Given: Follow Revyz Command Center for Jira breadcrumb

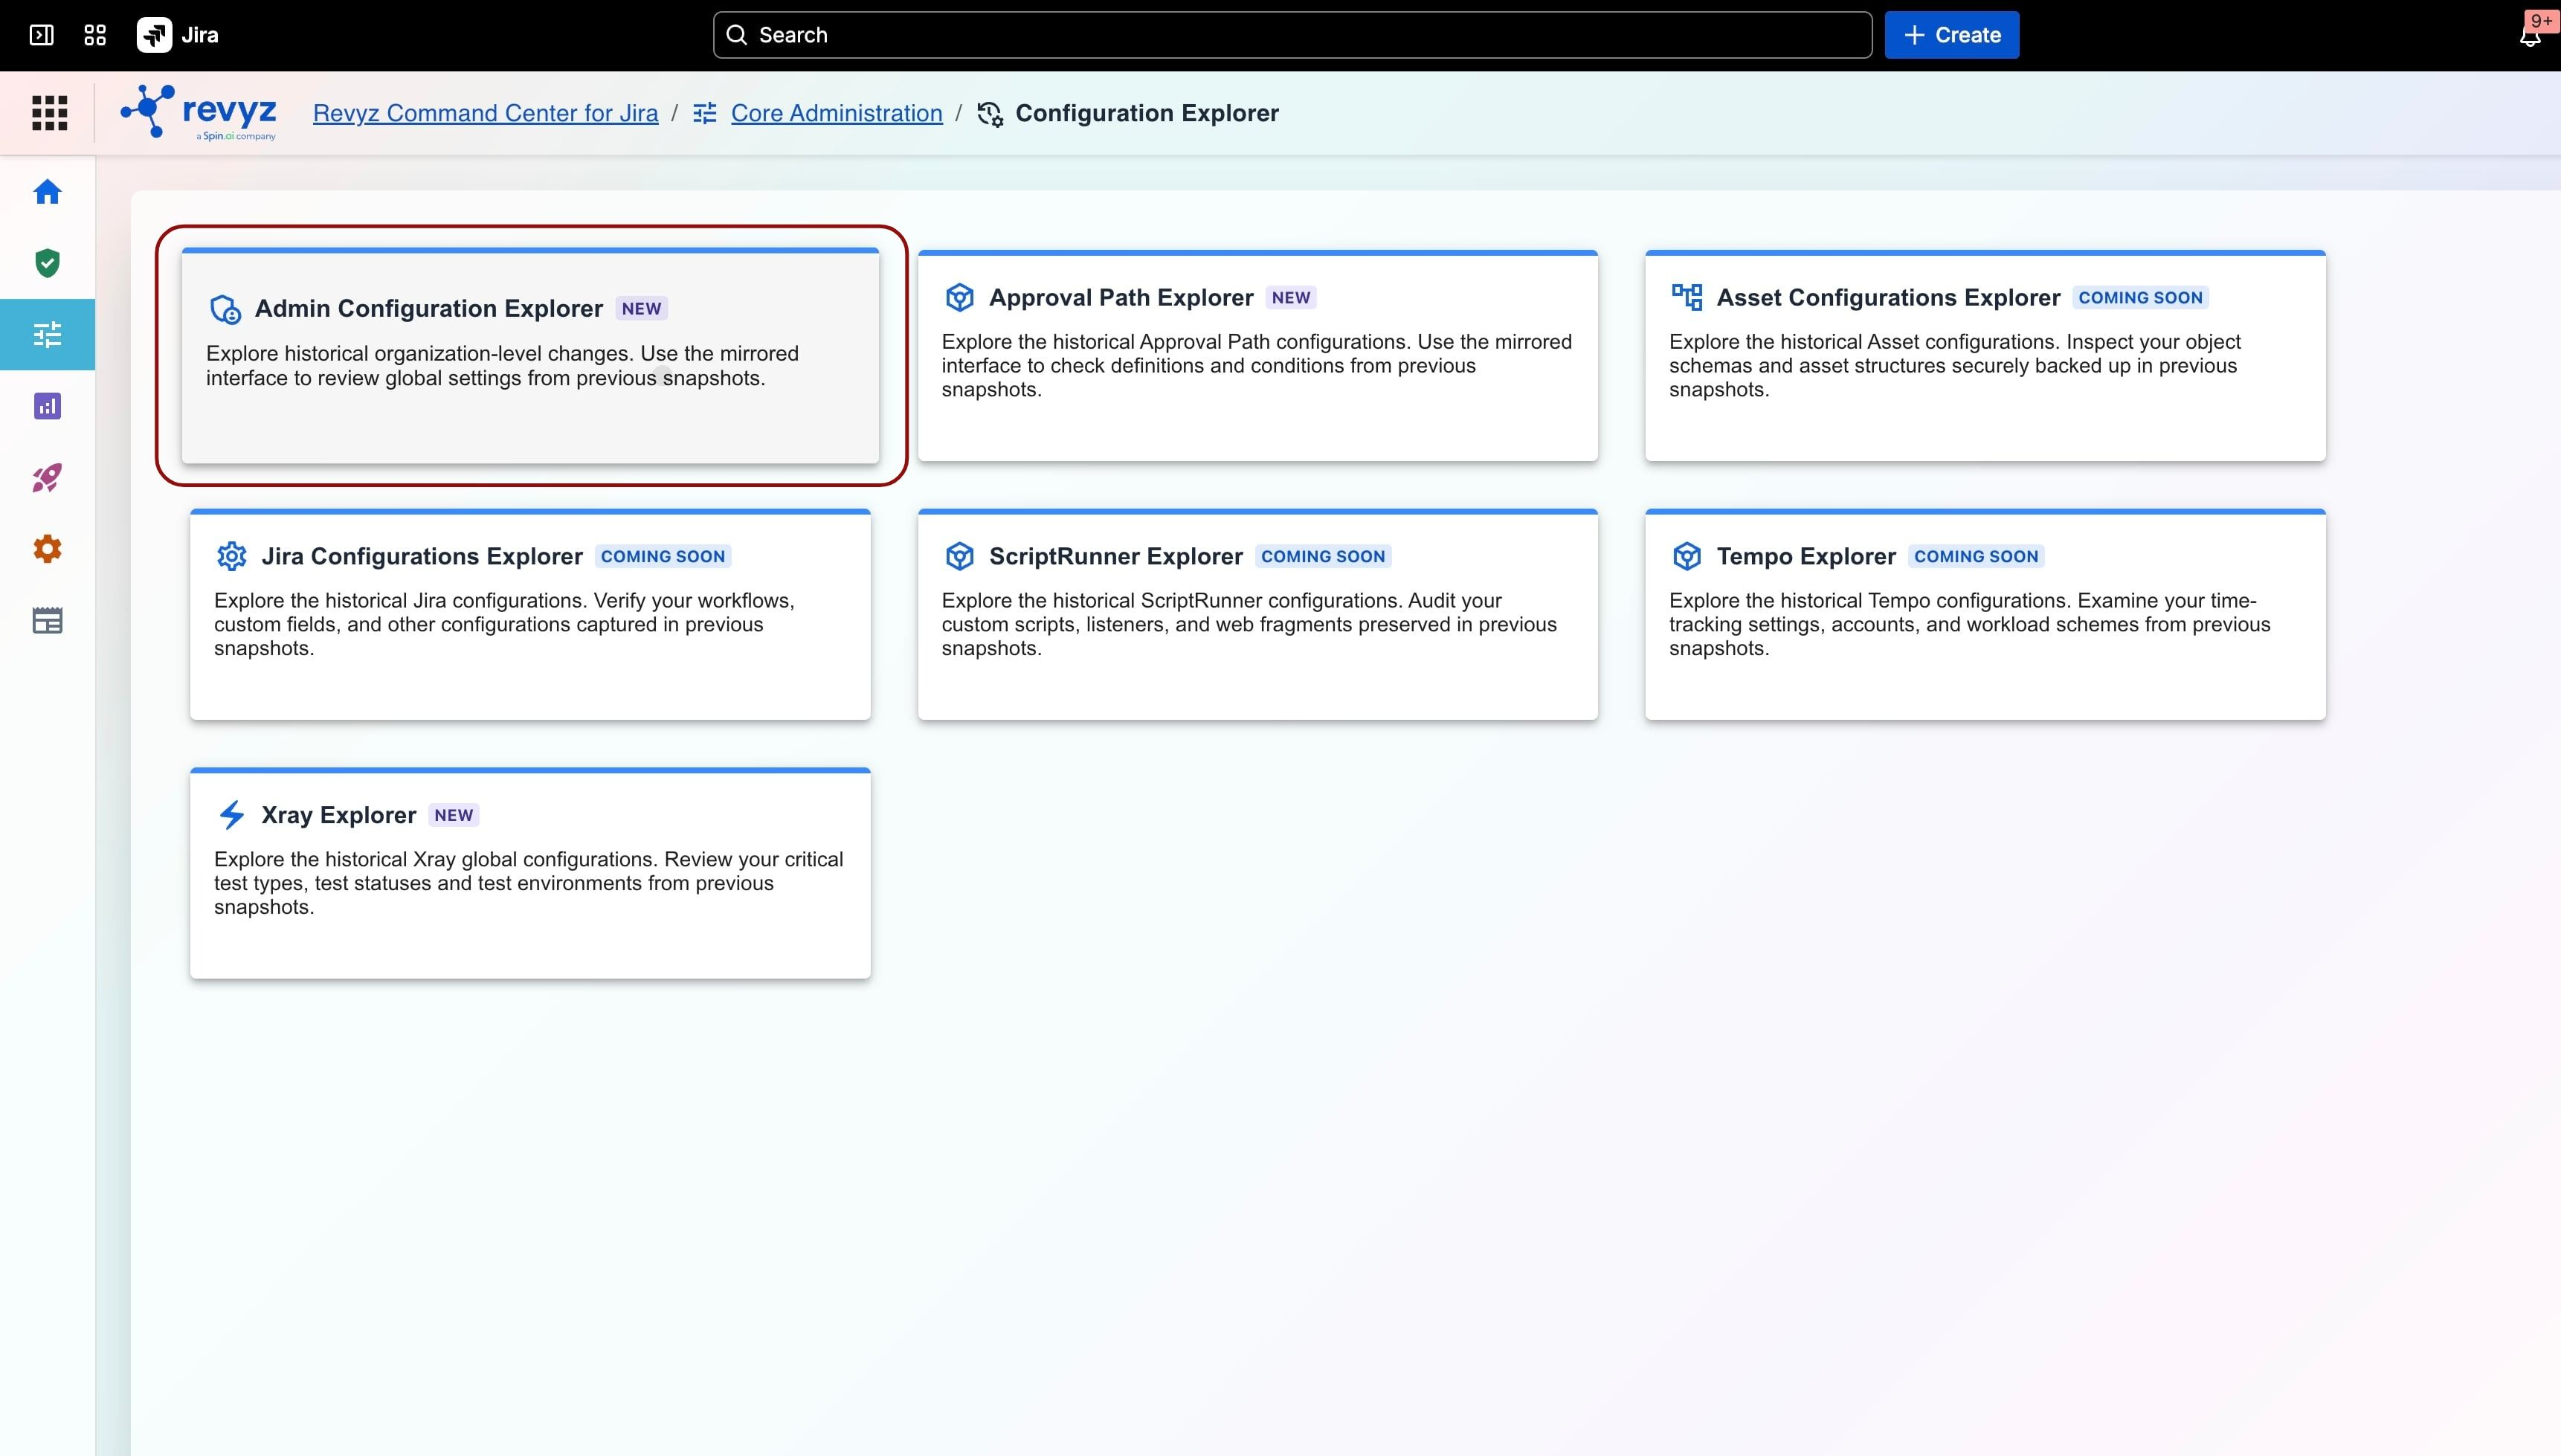Looking at the screenshot, I should (485, 113).
